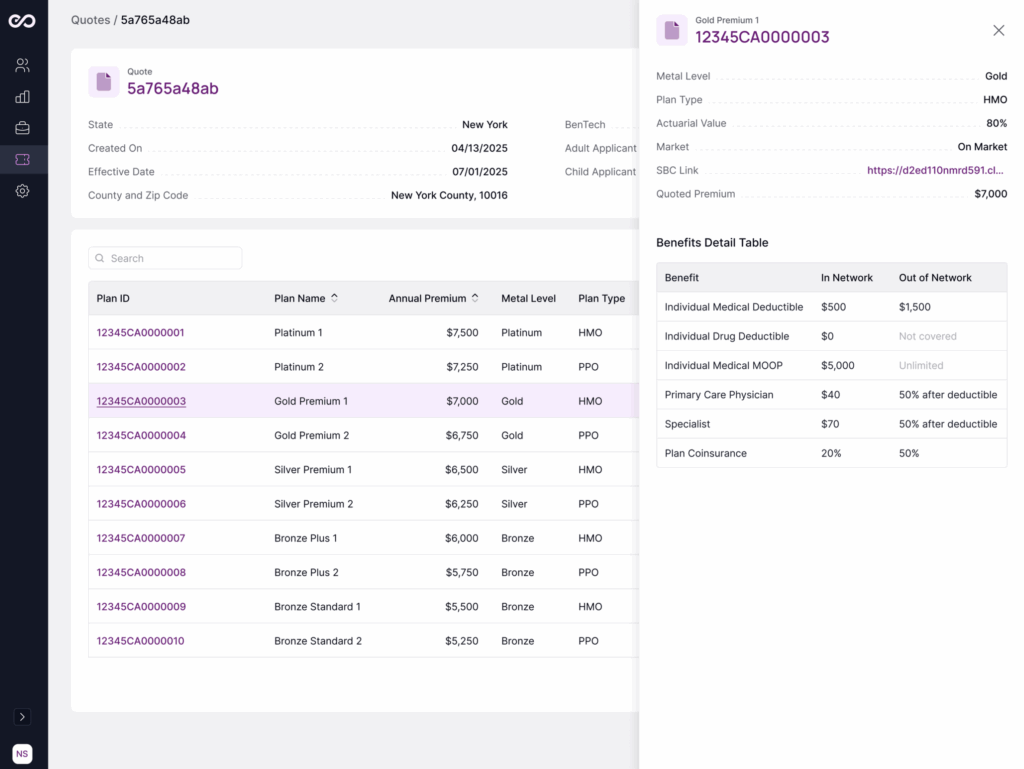Image resolution: width=1024 pixels, height=769 pixels.
Task: Open plan 12345CA0000006 link
Action: pyautogui.click(x=141, y=504)
